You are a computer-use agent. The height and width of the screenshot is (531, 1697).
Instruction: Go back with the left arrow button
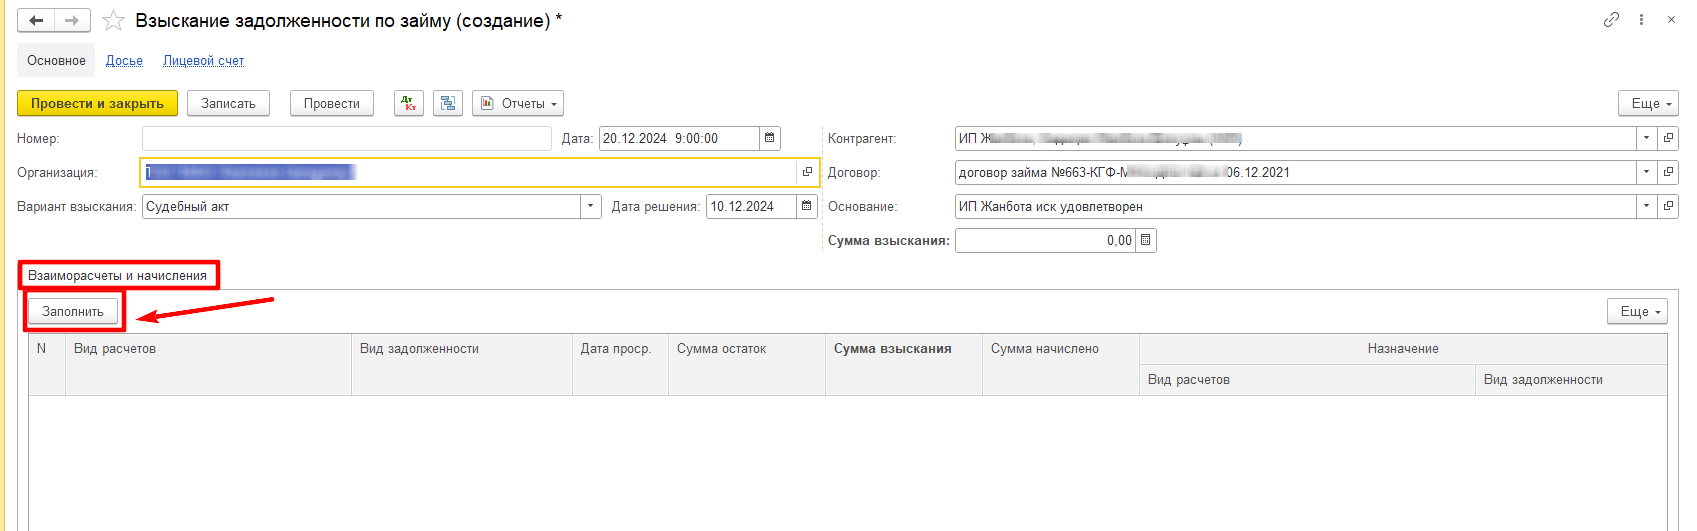36,20
